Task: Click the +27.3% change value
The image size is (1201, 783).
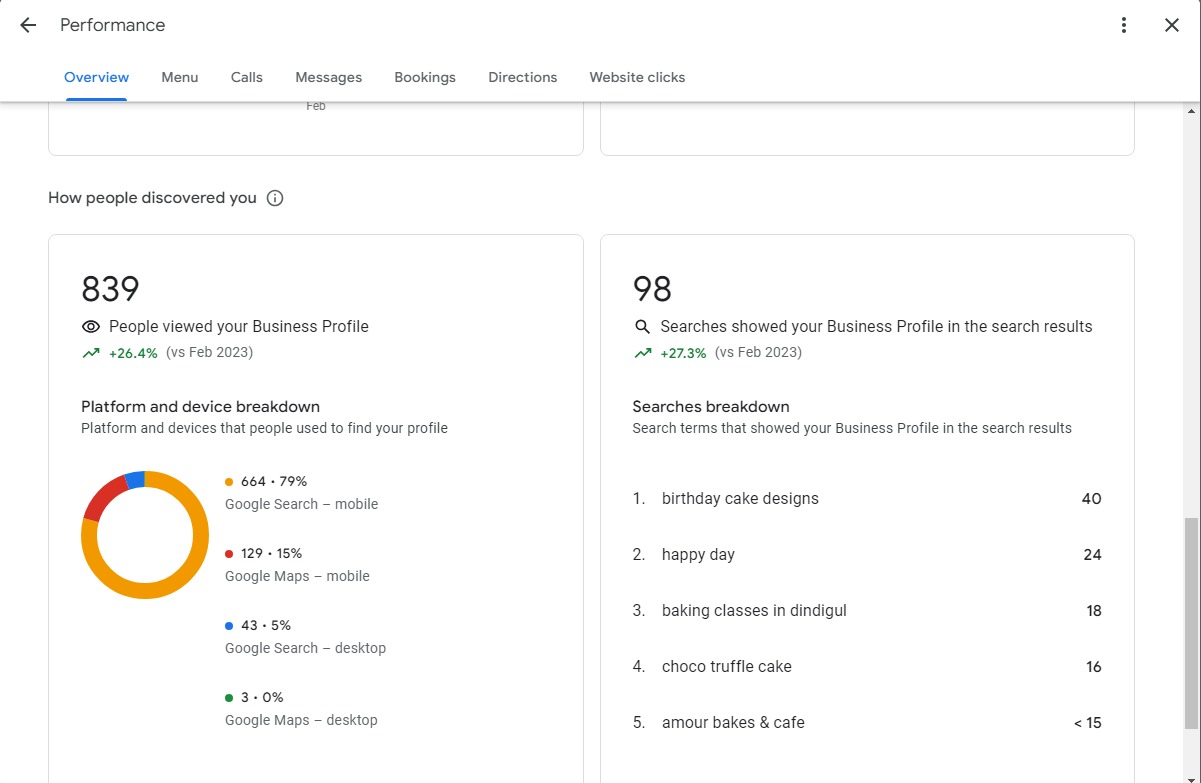Action: tap(683, 353)
